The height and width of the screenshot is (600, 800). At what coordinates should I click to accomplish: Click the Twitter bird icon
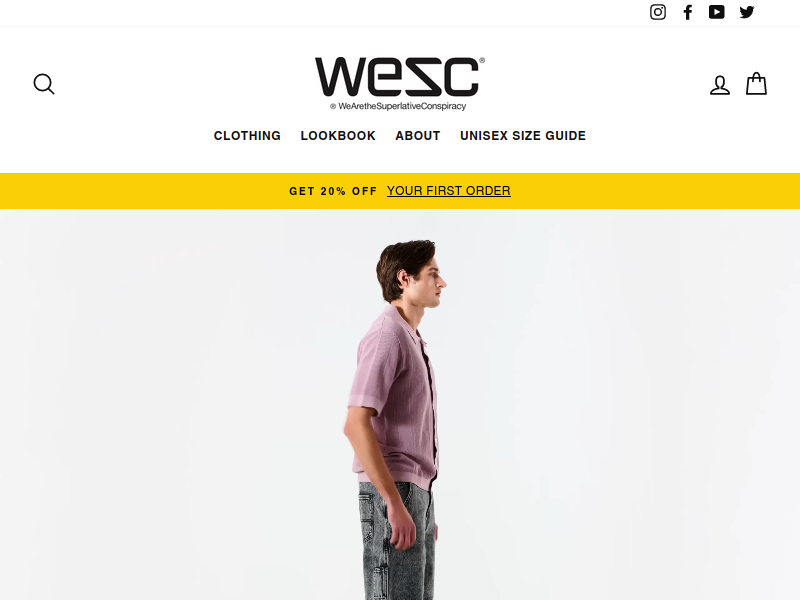click(746, 12)
